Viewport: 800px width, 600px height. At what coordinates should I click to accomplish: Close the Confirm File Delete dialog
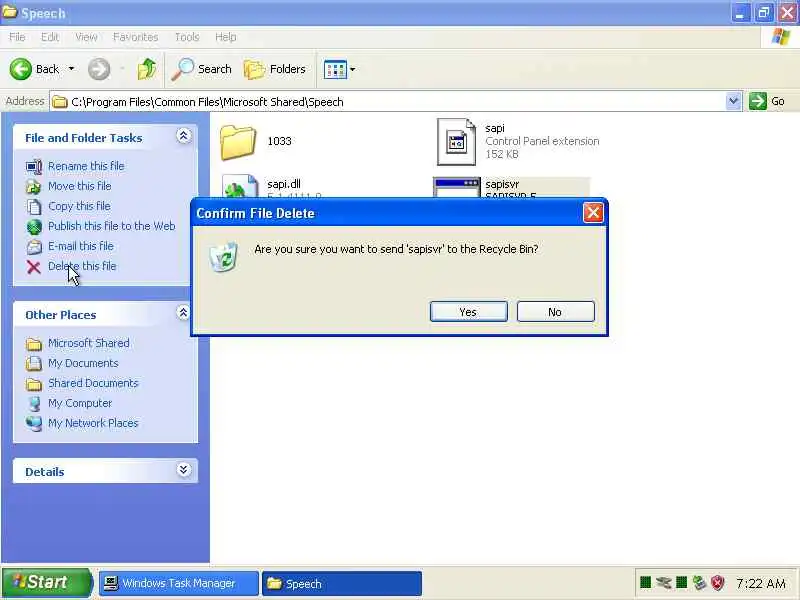593,213
